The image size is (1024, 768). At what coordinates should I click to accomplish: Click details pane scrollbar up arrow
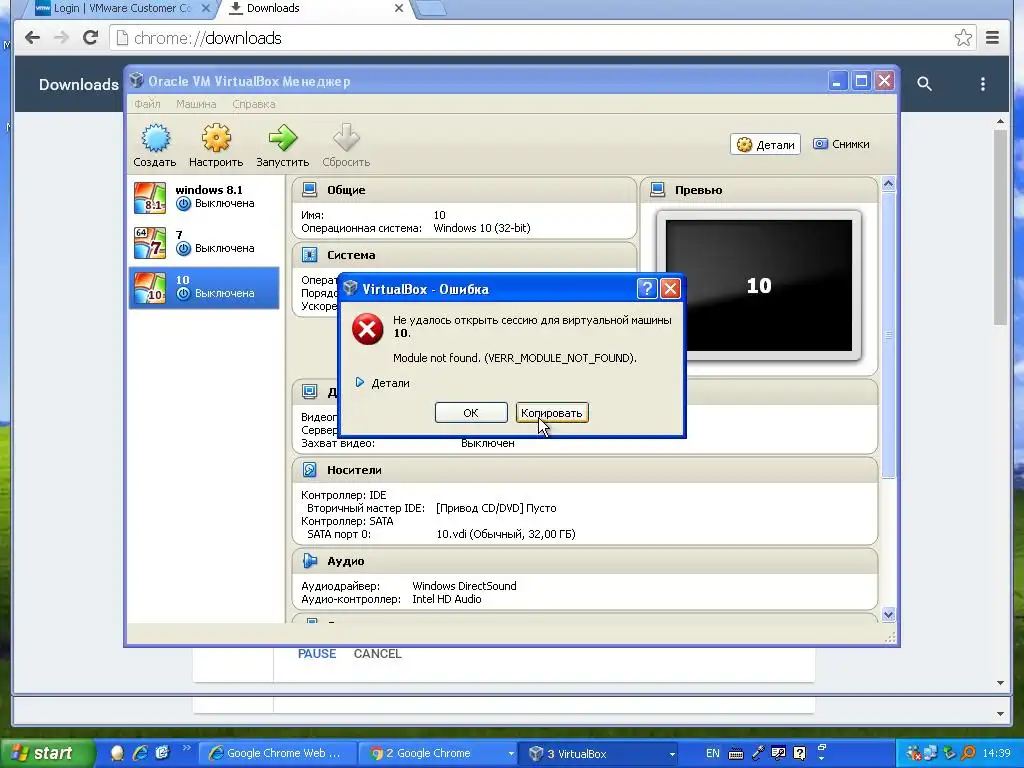[888, 184]
